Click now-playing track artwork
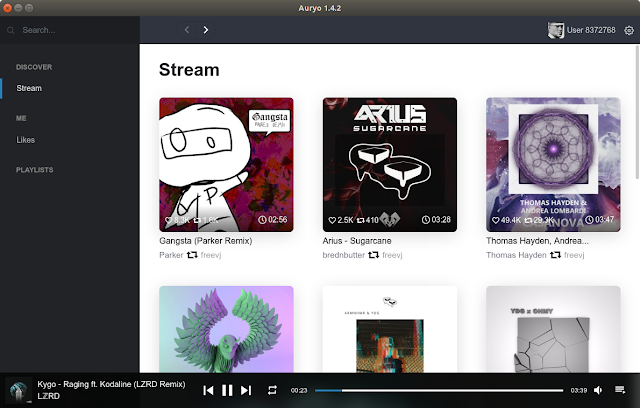This screenshot has height=408, width=640. pos(18,390)
